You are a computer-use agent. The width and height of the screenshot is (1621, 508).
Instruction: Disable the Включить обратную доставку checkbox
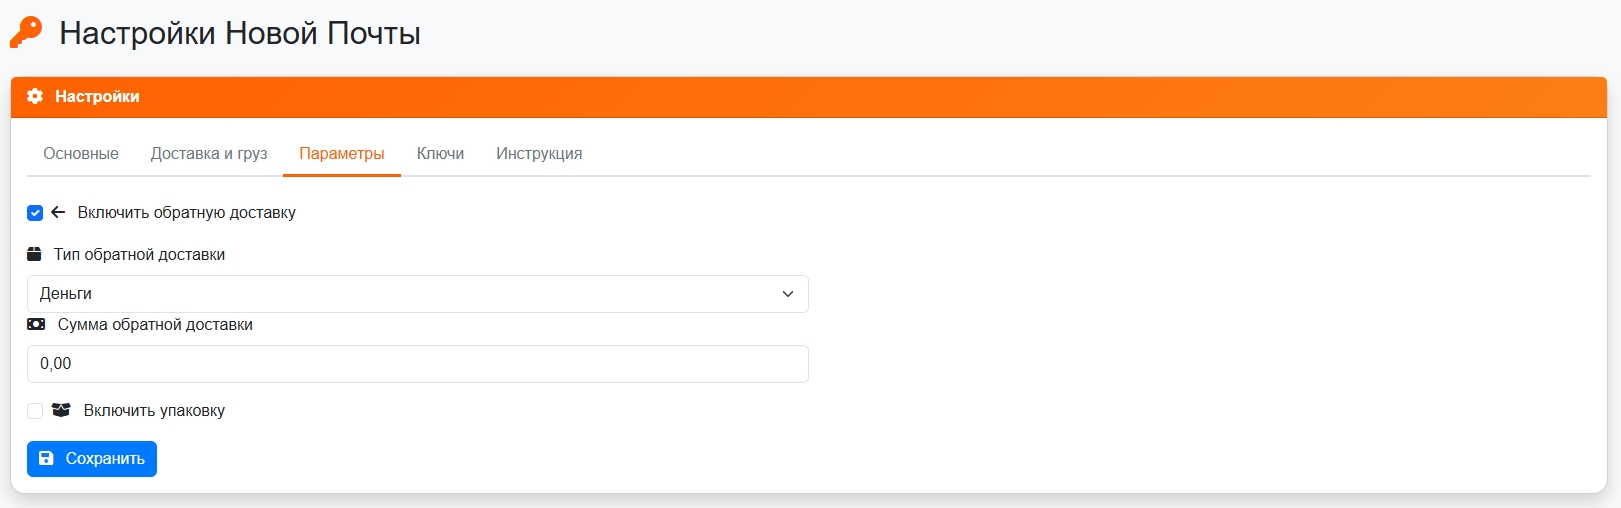35,213
